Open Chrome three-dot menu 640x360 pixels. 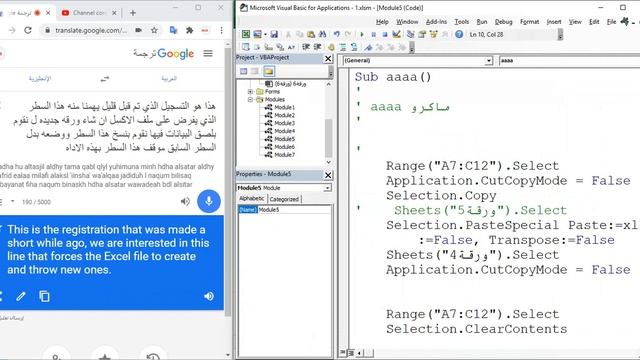coord(221,30)
